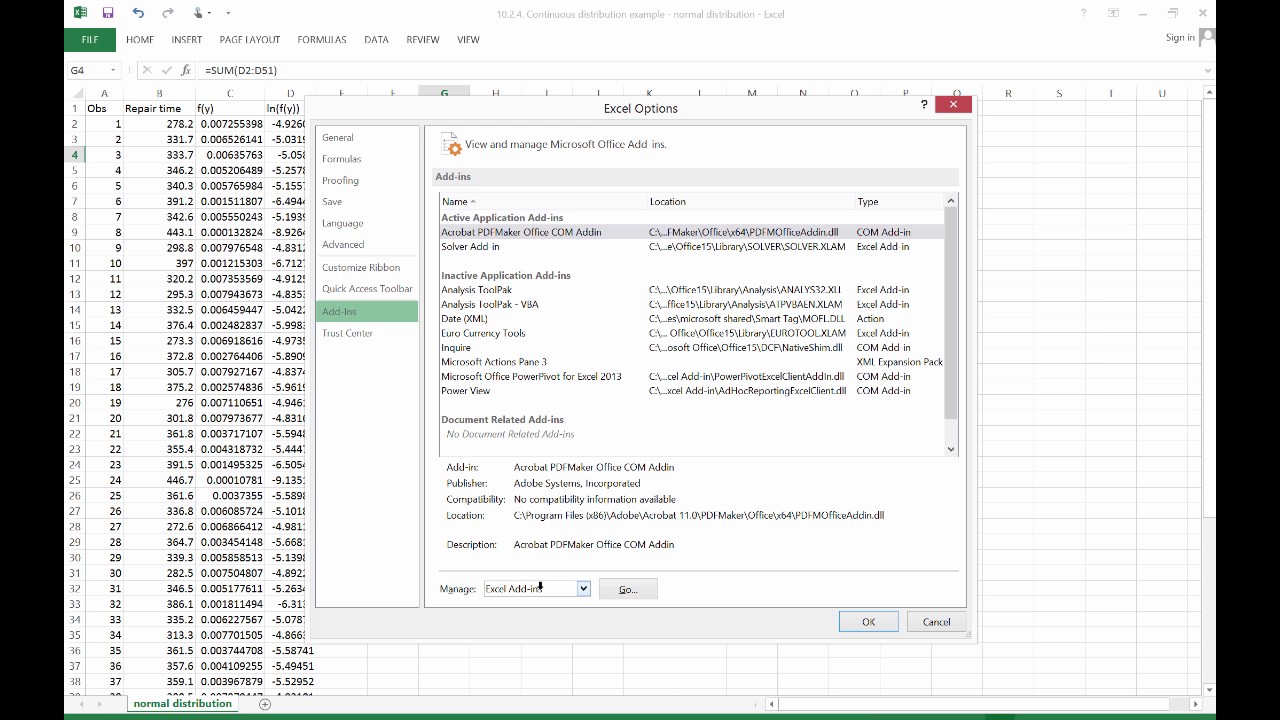Screen dimensions: 1280x720
Task: Click the Type column header
Action: click(x=898, y=201)
